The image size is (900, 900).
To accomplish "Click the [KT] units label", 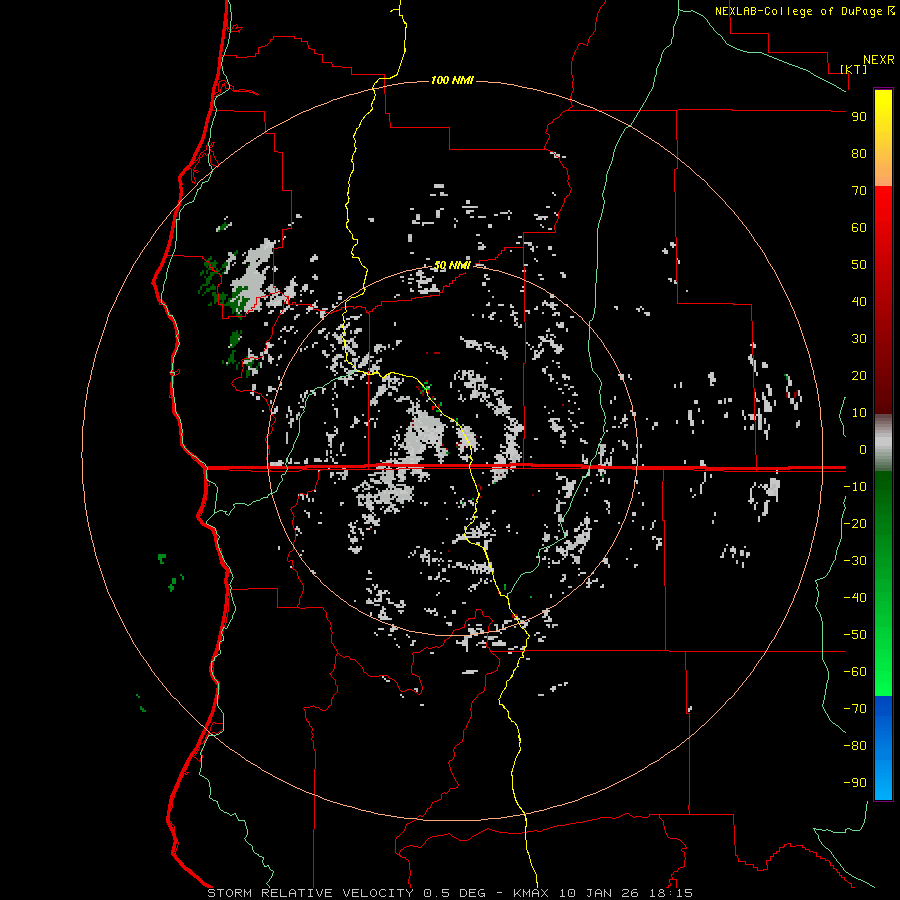I will tap(854, 69).
